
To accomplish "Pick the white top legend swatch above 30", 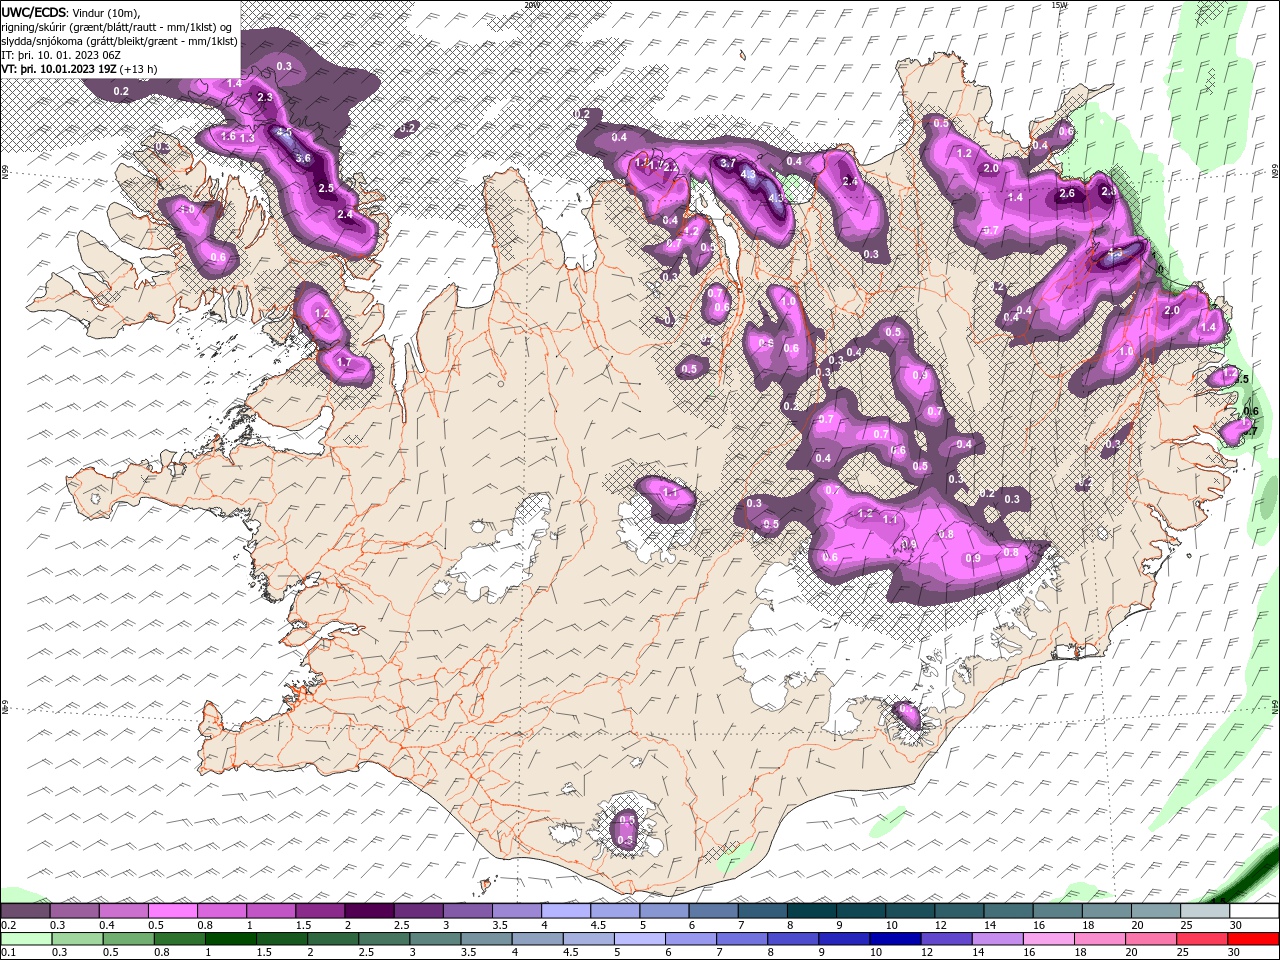I will click(x=1253, y=911).
